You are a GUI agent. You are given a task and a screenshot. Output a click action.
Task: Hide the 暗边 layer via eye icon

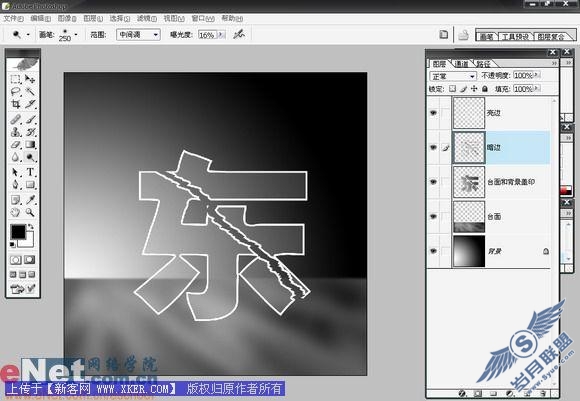click(x=433, y=147)
